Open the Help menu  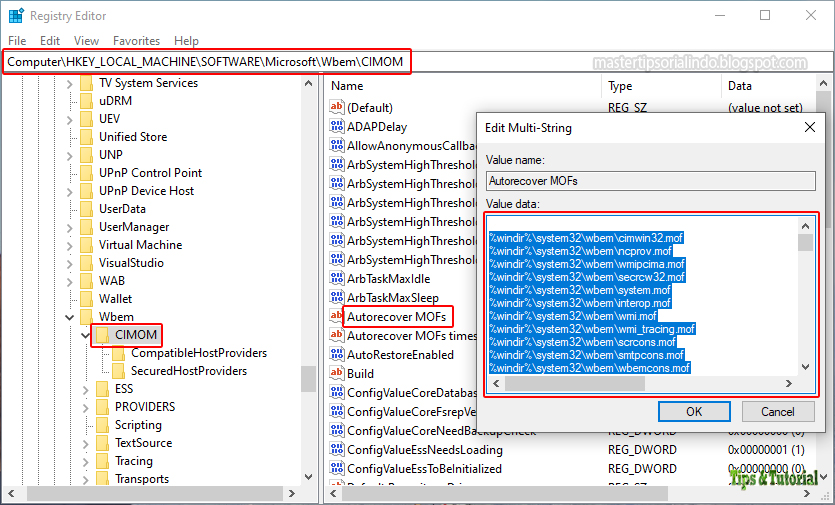(186, 40)
